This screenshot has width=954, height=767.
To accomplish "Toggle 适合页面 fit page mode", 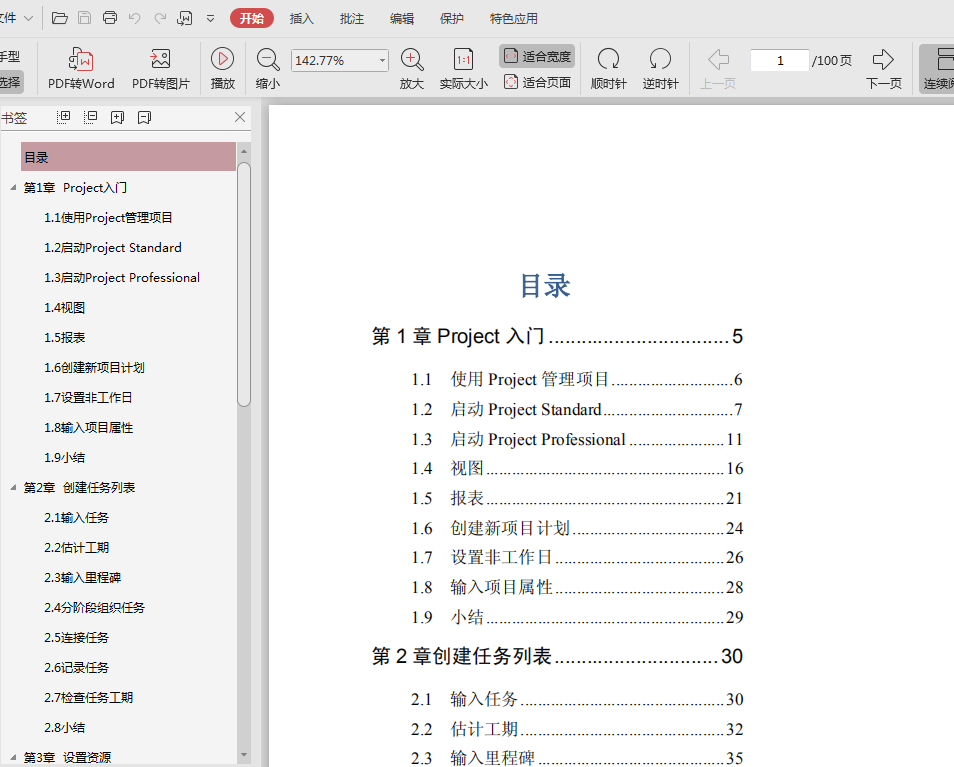I will tap(537, 82).
